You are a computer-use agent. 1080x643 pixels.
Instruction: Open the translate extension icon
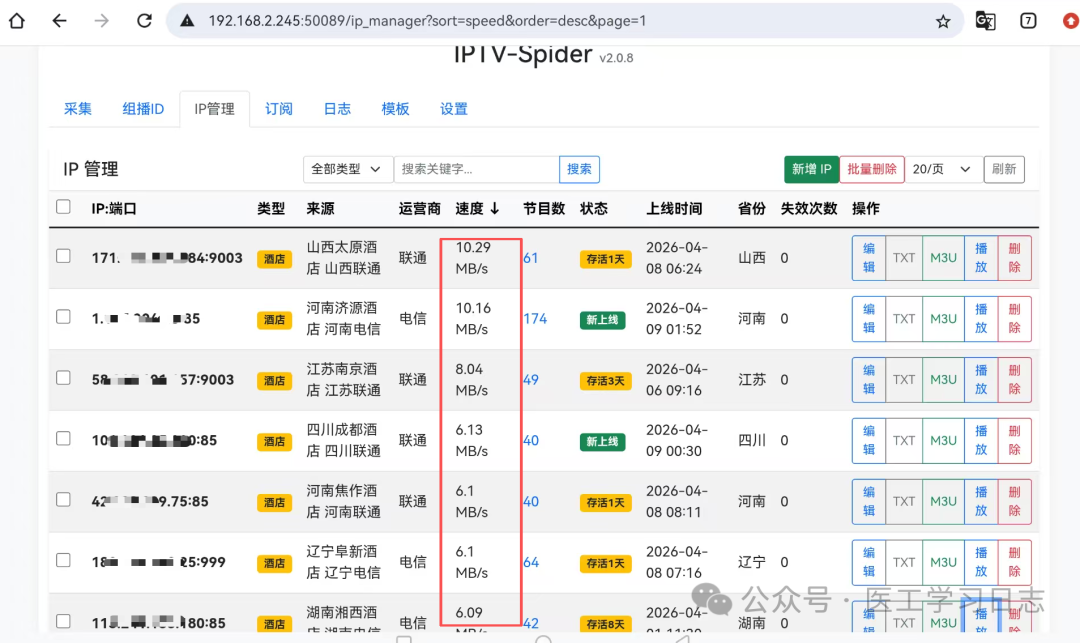[985, 21]
